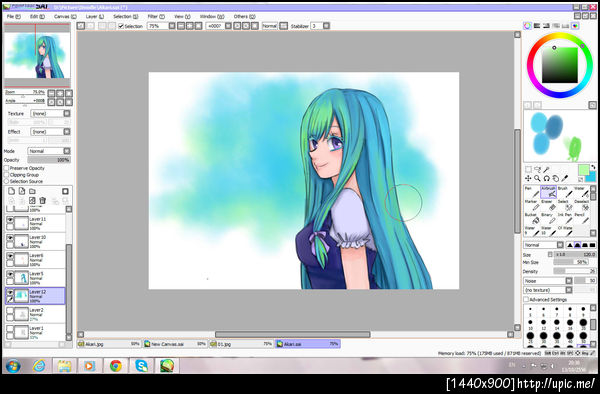Switch to the New Canvas.sai tab

(x=175, y=344)
